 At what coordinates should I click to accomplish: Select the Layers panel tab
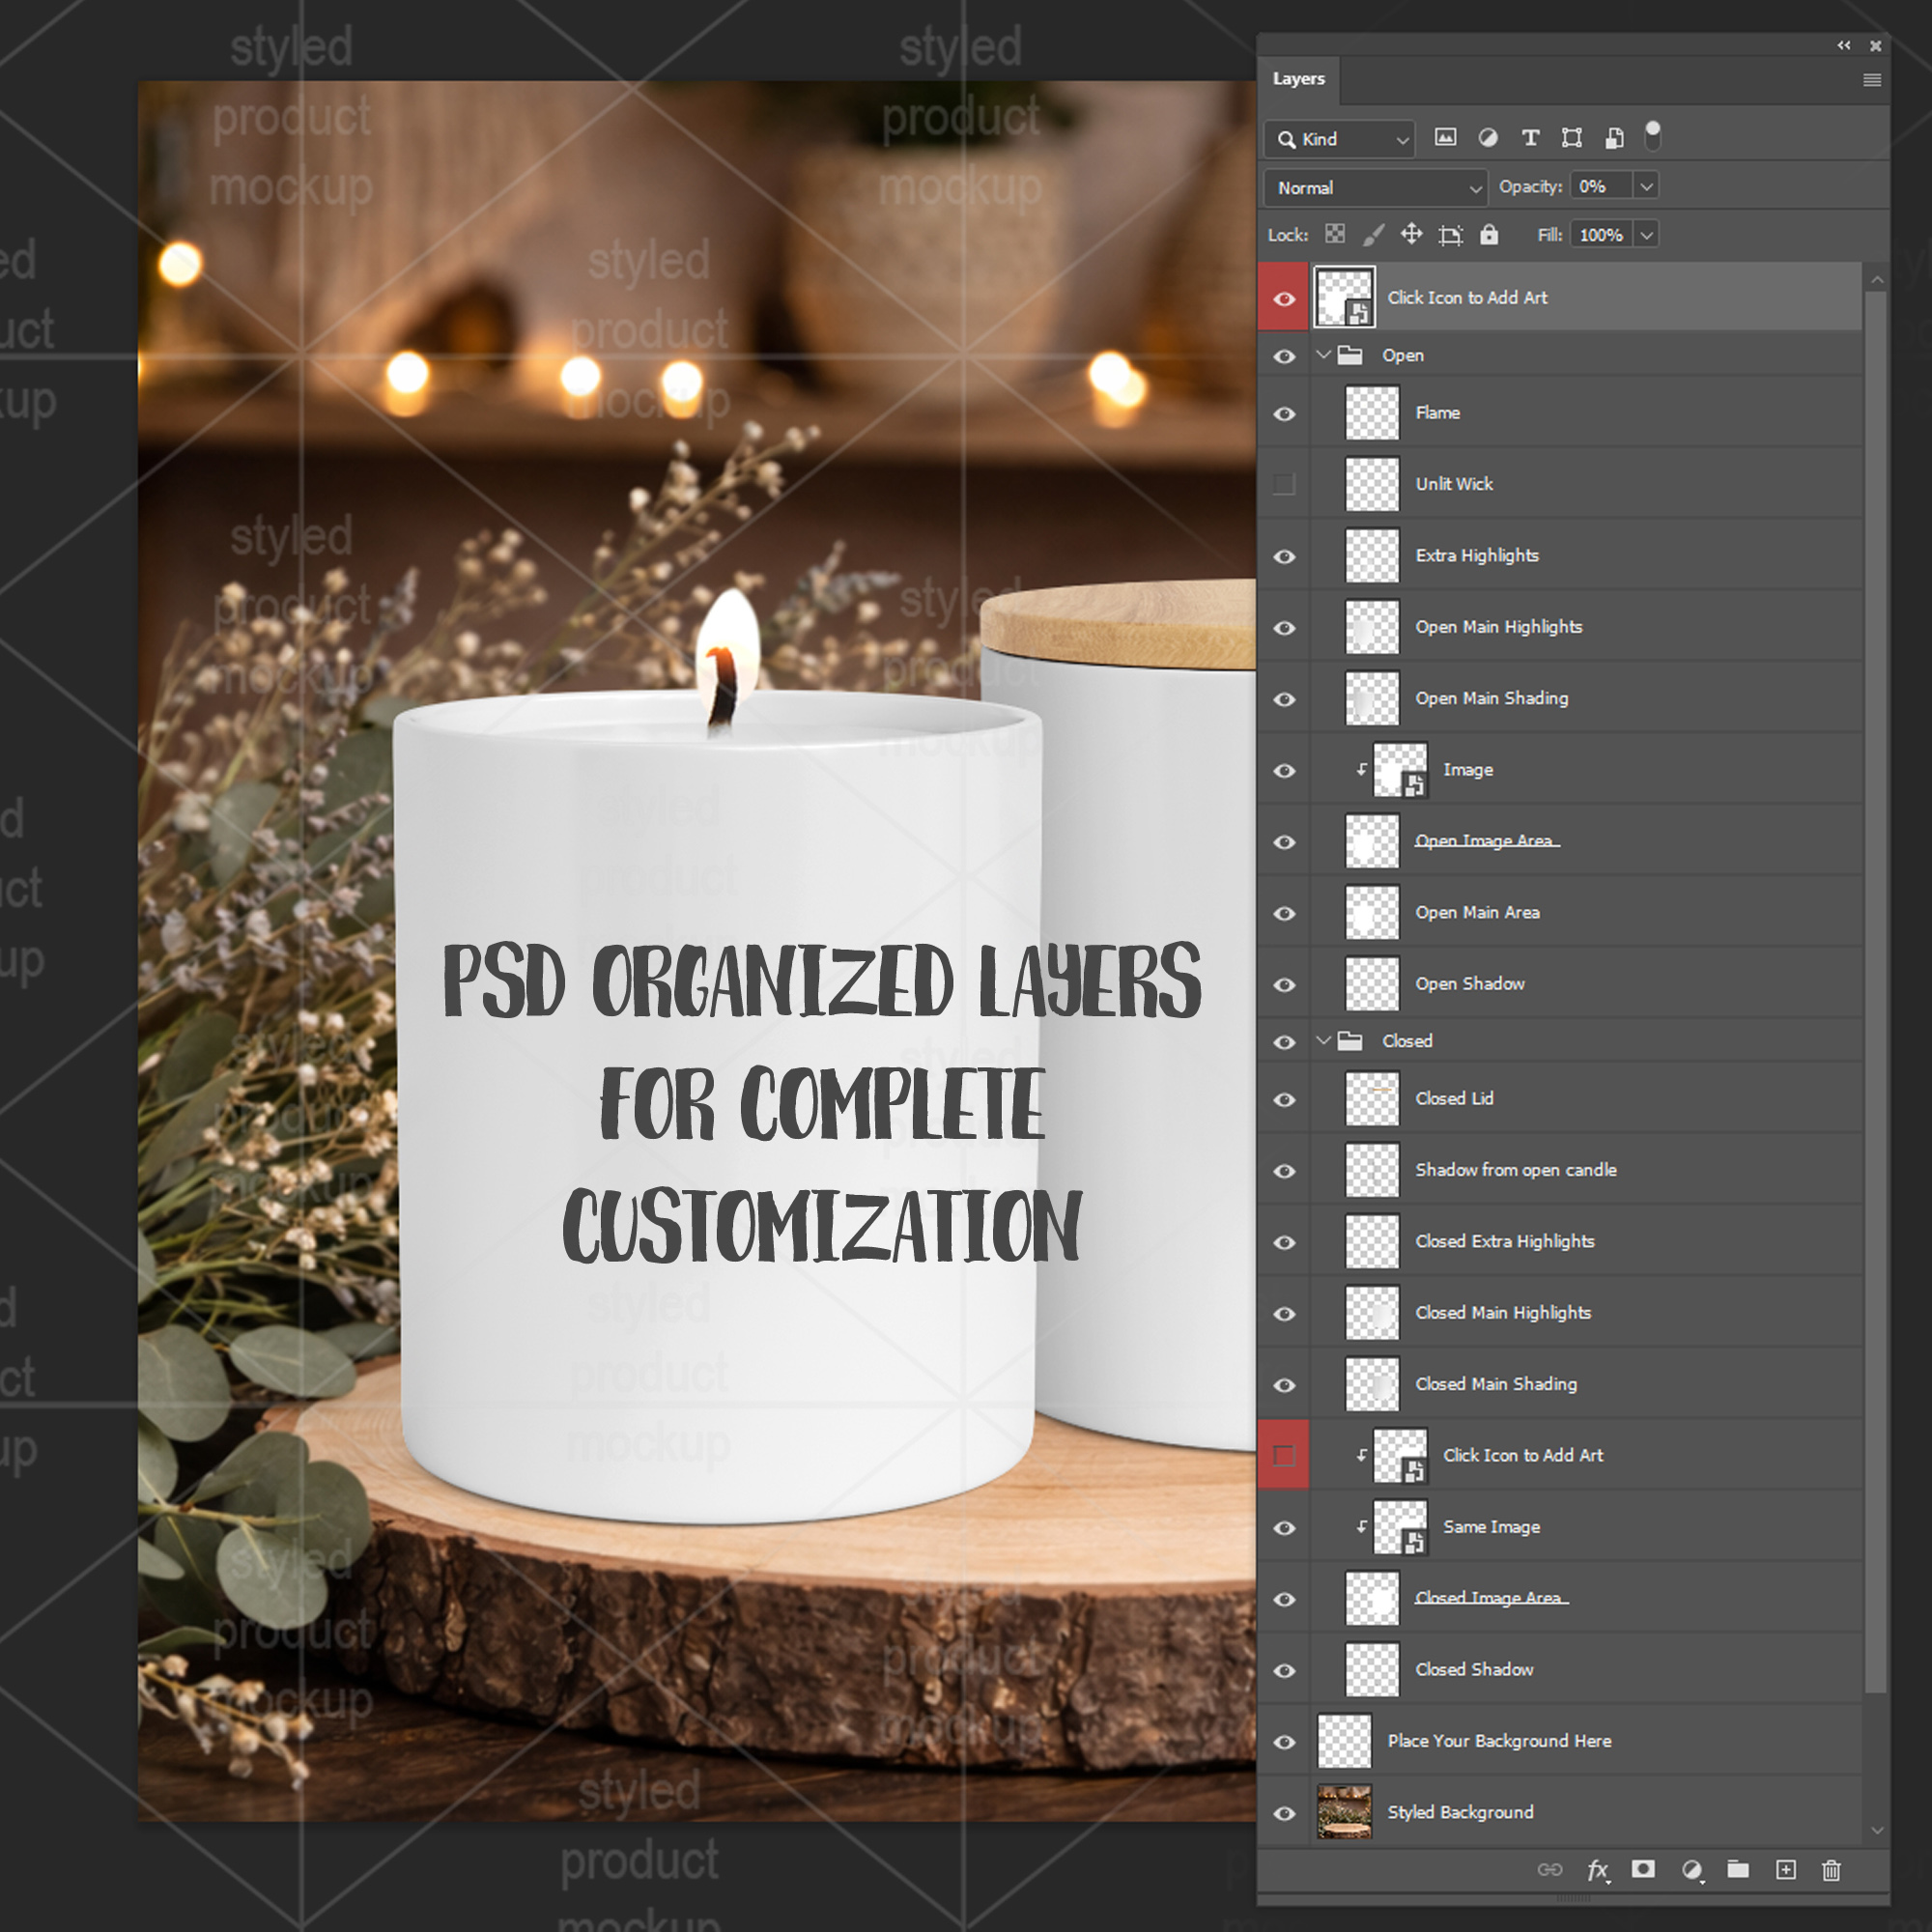[1298, 79]
